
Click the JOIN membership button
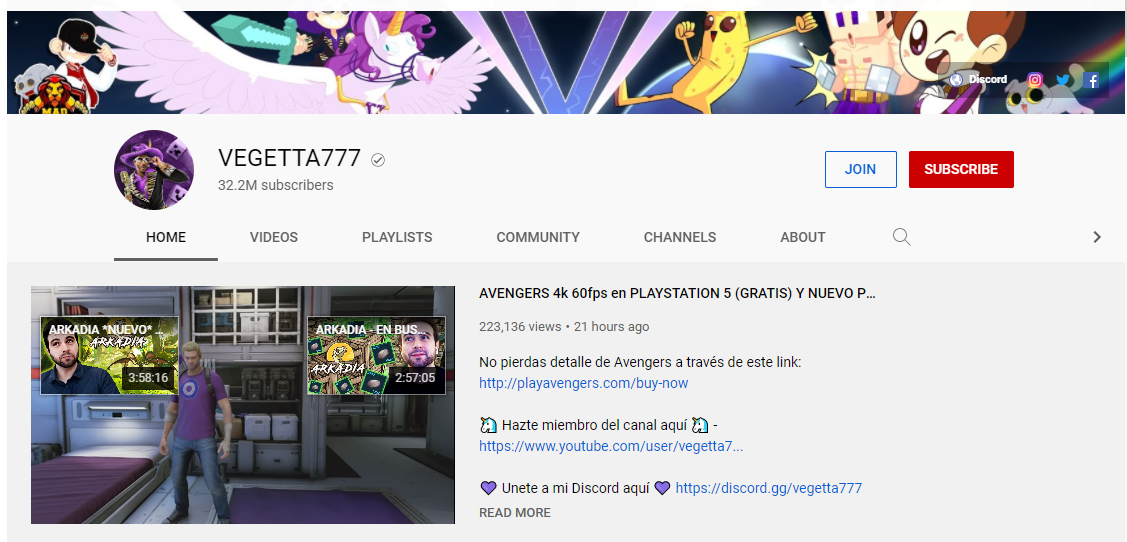tap(860, 170)
